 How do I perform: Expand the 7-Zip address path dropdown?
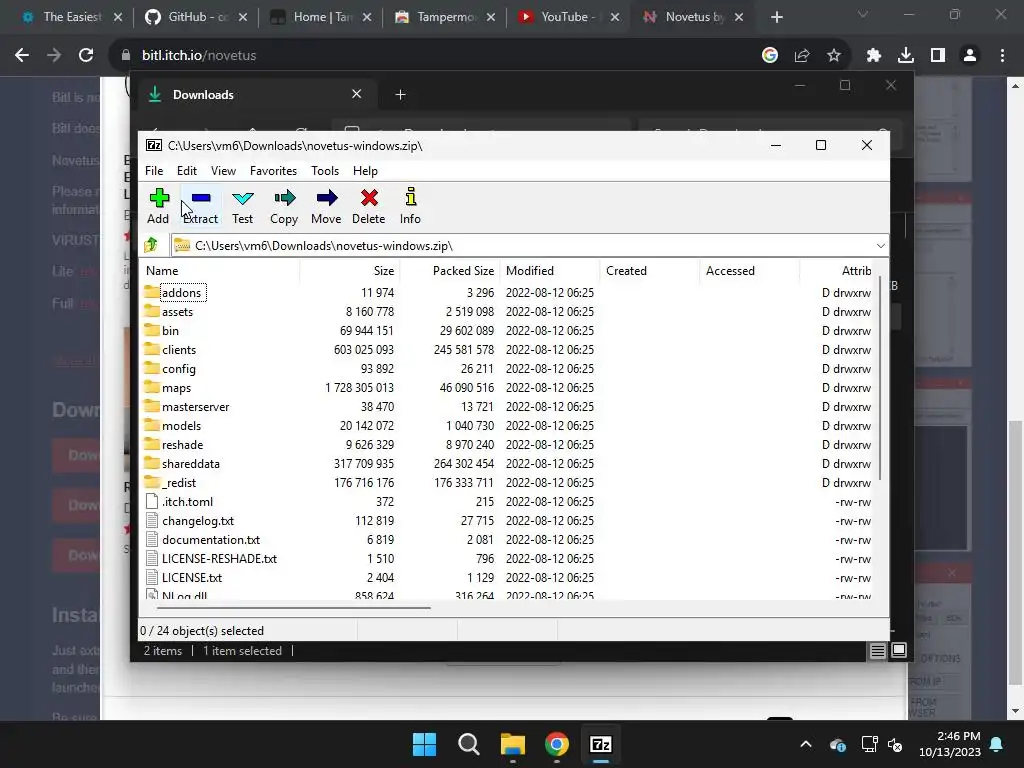[880, 246]
